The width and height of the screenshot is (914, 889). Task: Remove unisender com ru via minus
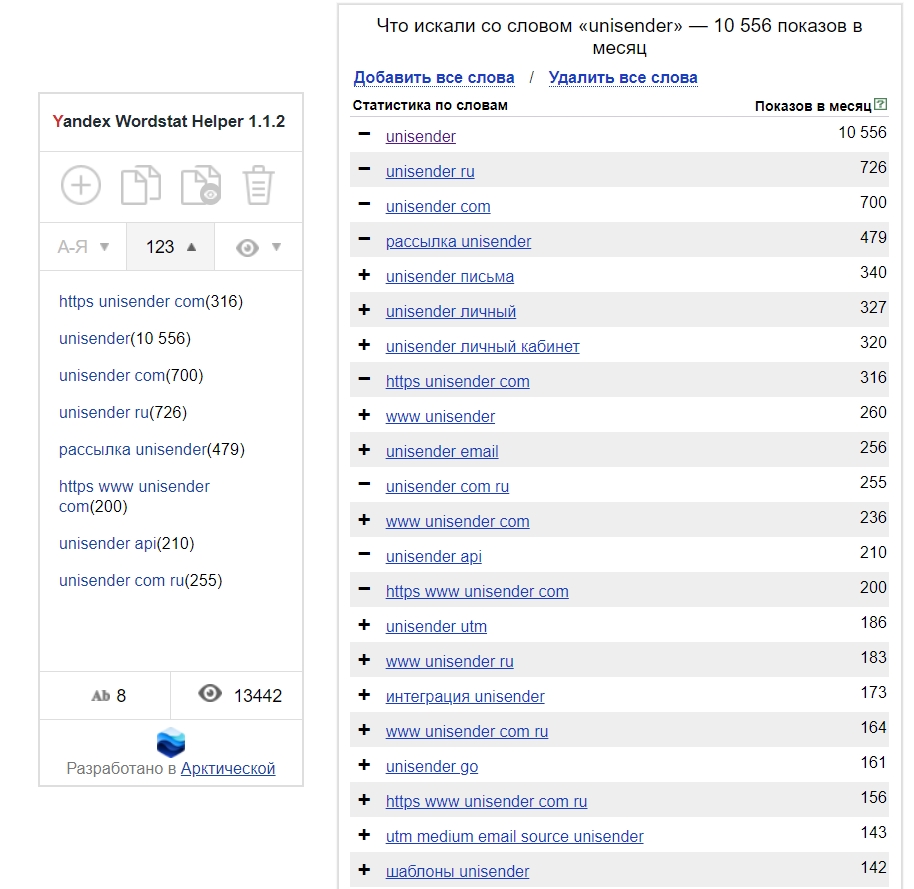364,484
